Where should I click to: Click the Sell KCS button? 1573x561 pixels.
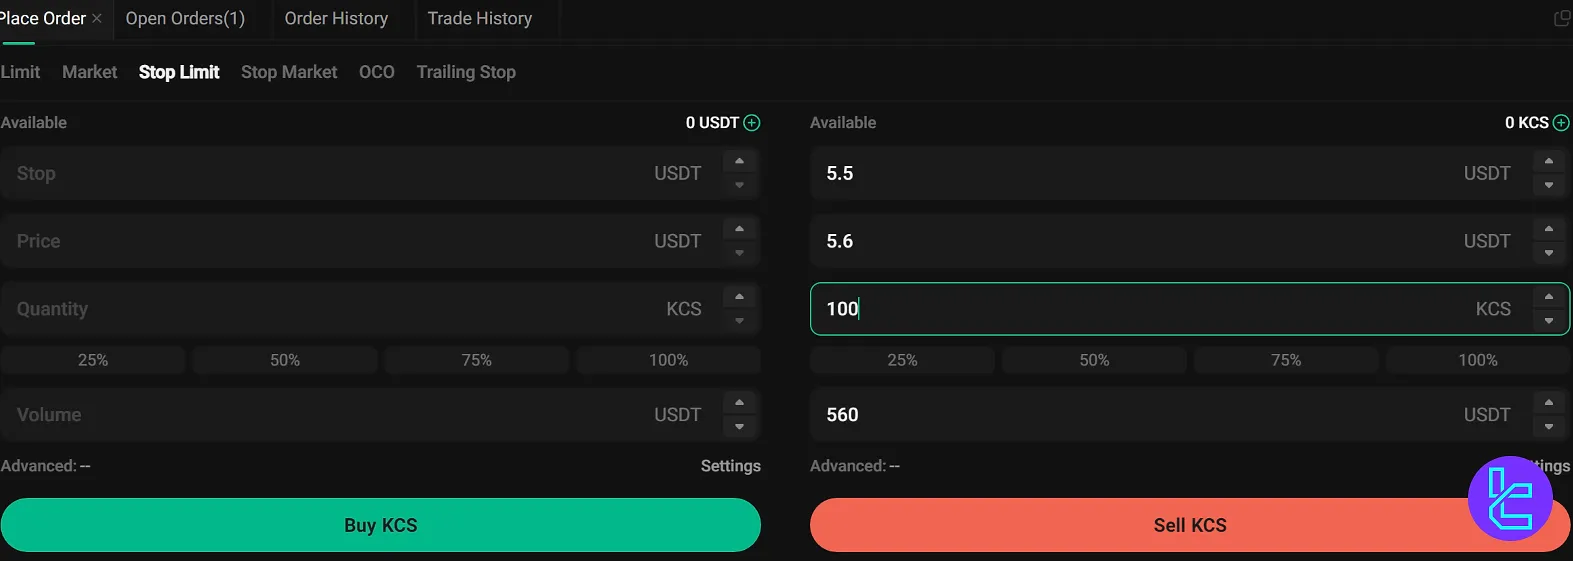pos(1190,525)
